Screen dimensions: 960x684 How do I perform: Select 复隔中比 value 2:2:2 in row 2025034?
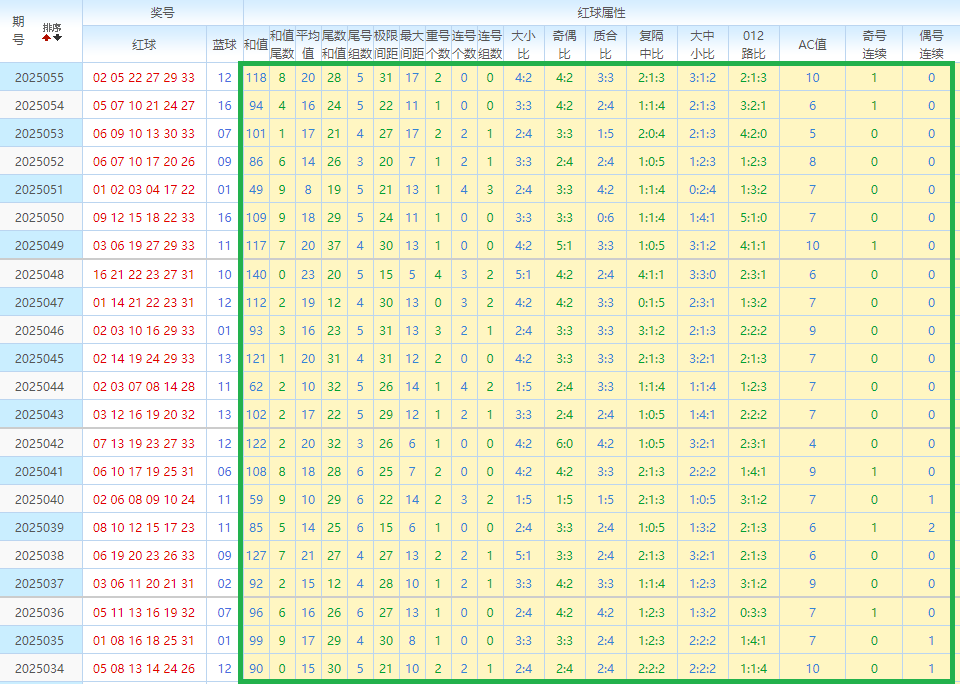pyautogui.click(x=651, y=669)
